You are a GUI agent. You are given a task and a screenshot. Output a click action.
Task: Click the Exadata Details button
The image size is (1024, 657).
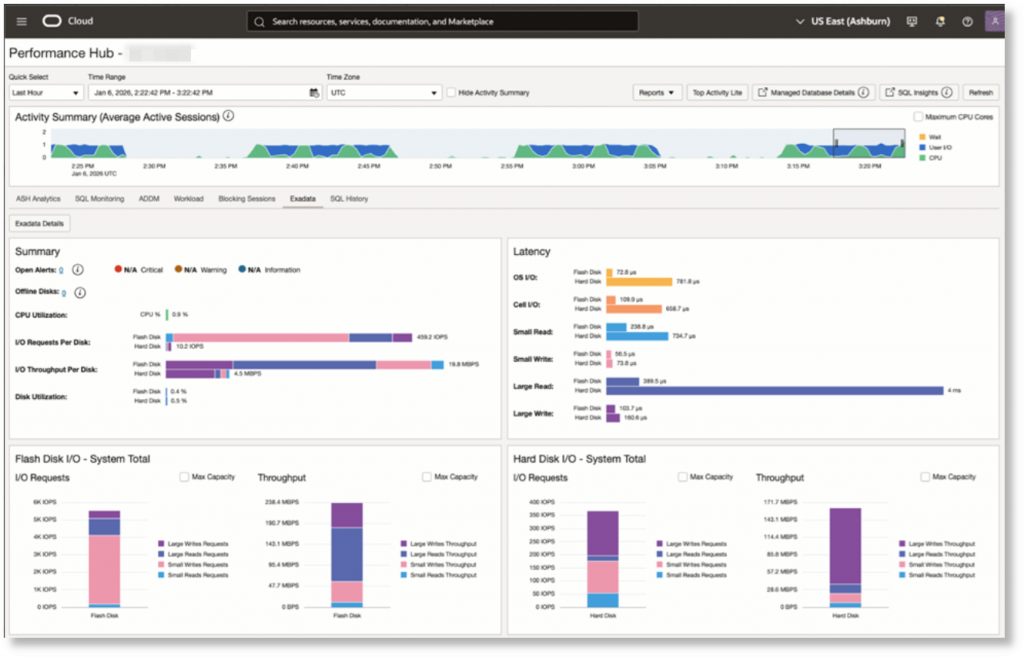39,223
